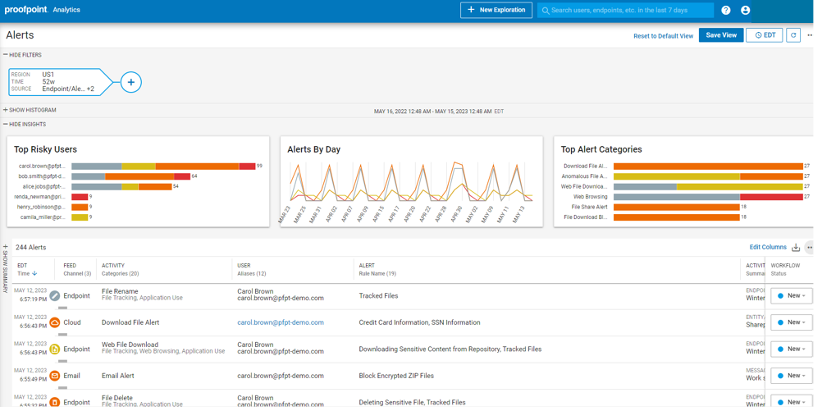Open workflow status dropdown for Download File Alert
Viewport: 814px width, 412px height.
coord(791,322)
